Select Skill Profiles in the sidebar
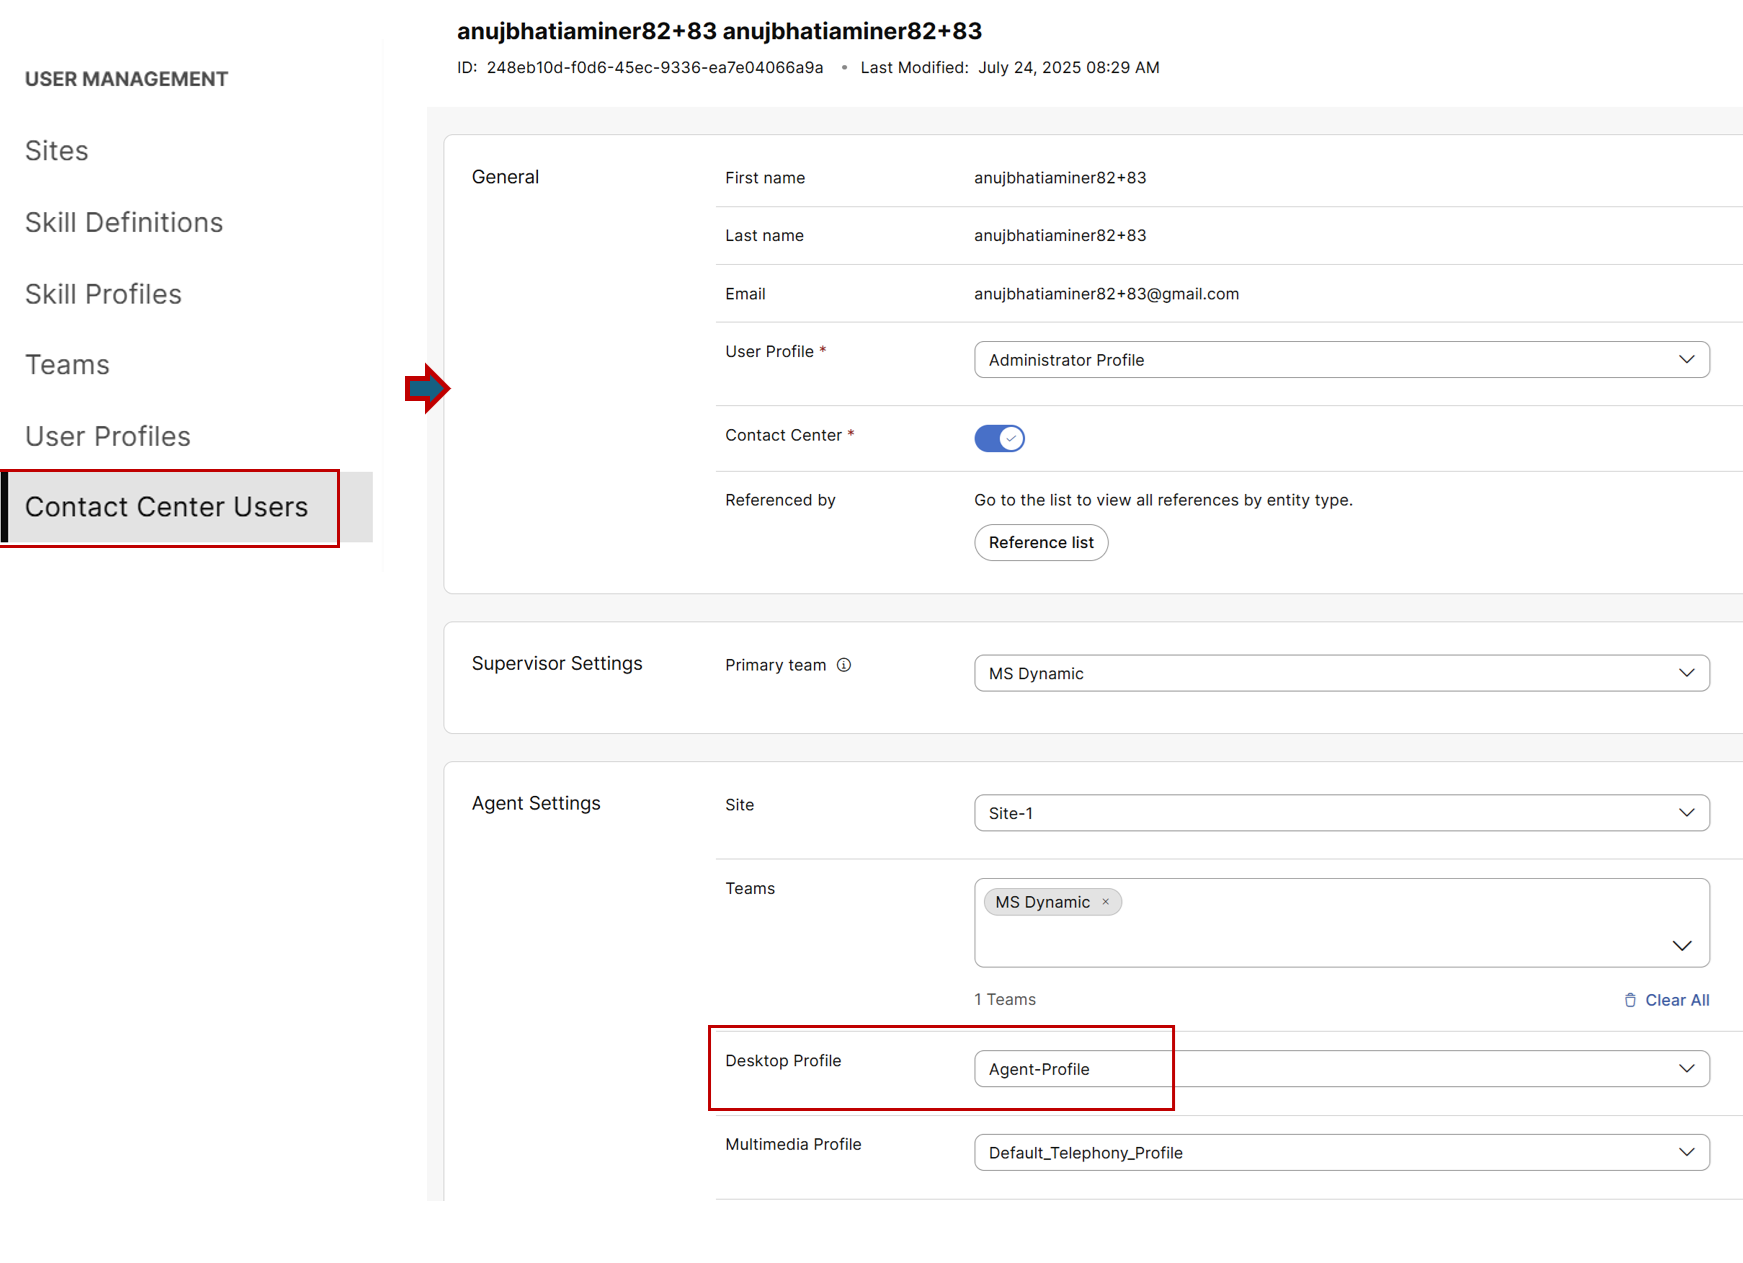The image size is (1743, 1263). [x=103, y=294]
